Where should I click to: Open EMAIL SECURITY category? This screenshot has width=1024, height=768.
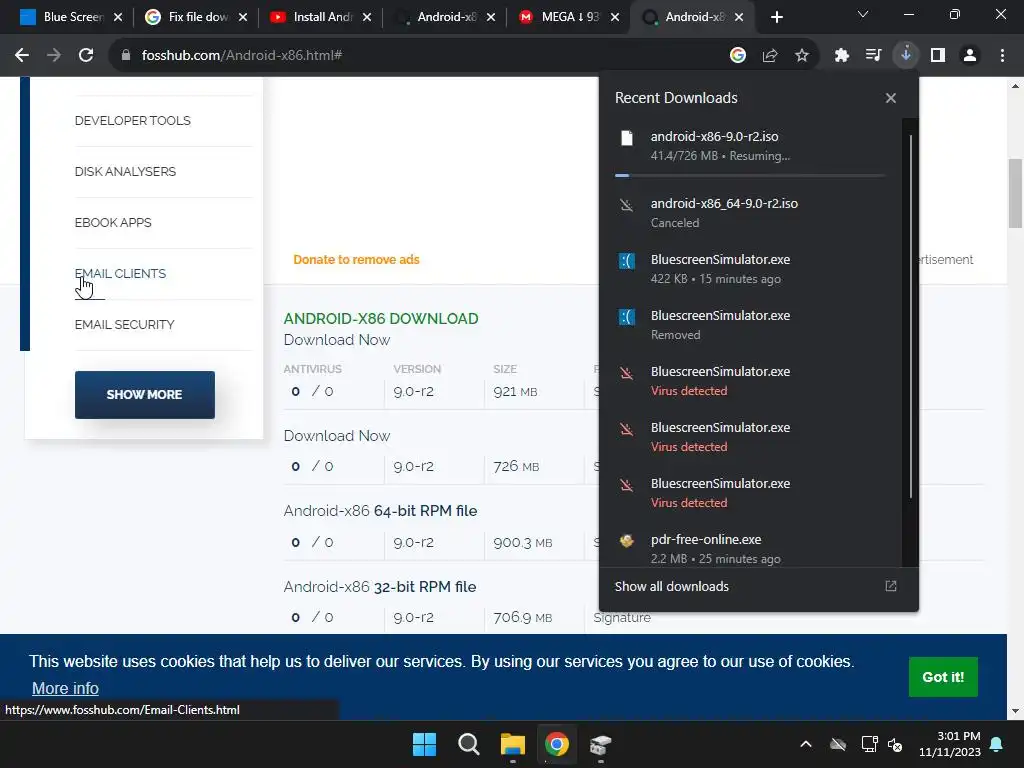click(x=124, y=325)
